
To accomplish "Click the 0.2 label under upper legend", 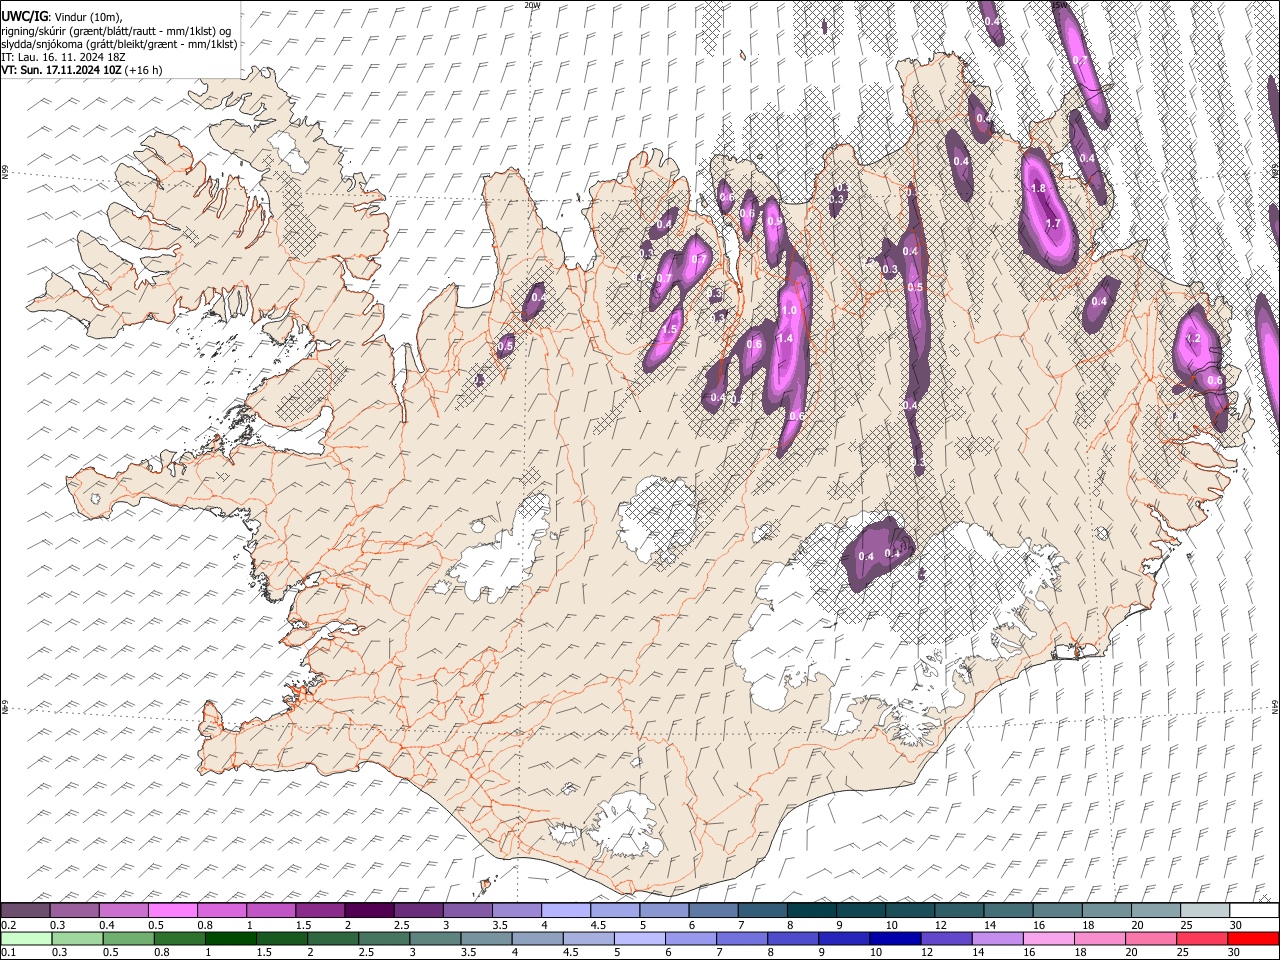I will 7,924.
